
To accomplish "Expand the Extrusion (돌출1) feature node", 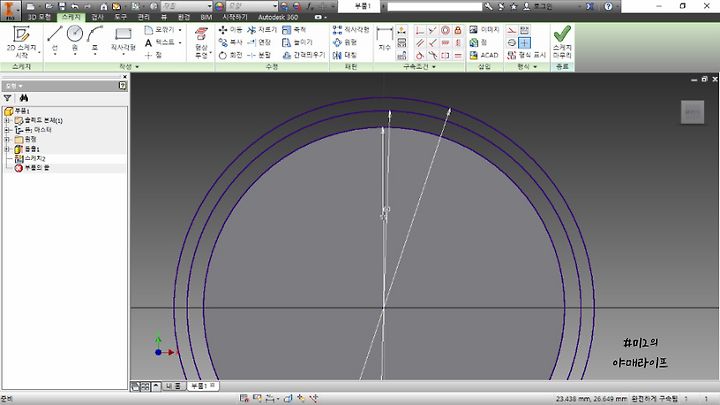I will (x=7, y=149).
